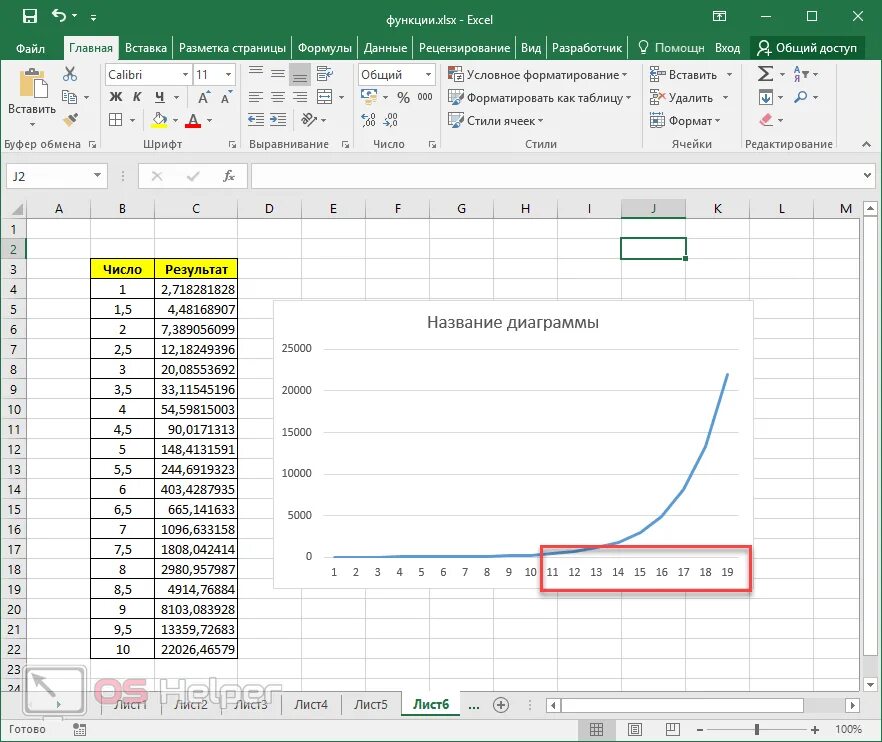This screenshot has width=882, height=742.
Task: Click Условное форматирование button
Action: [x=538, y=74]
